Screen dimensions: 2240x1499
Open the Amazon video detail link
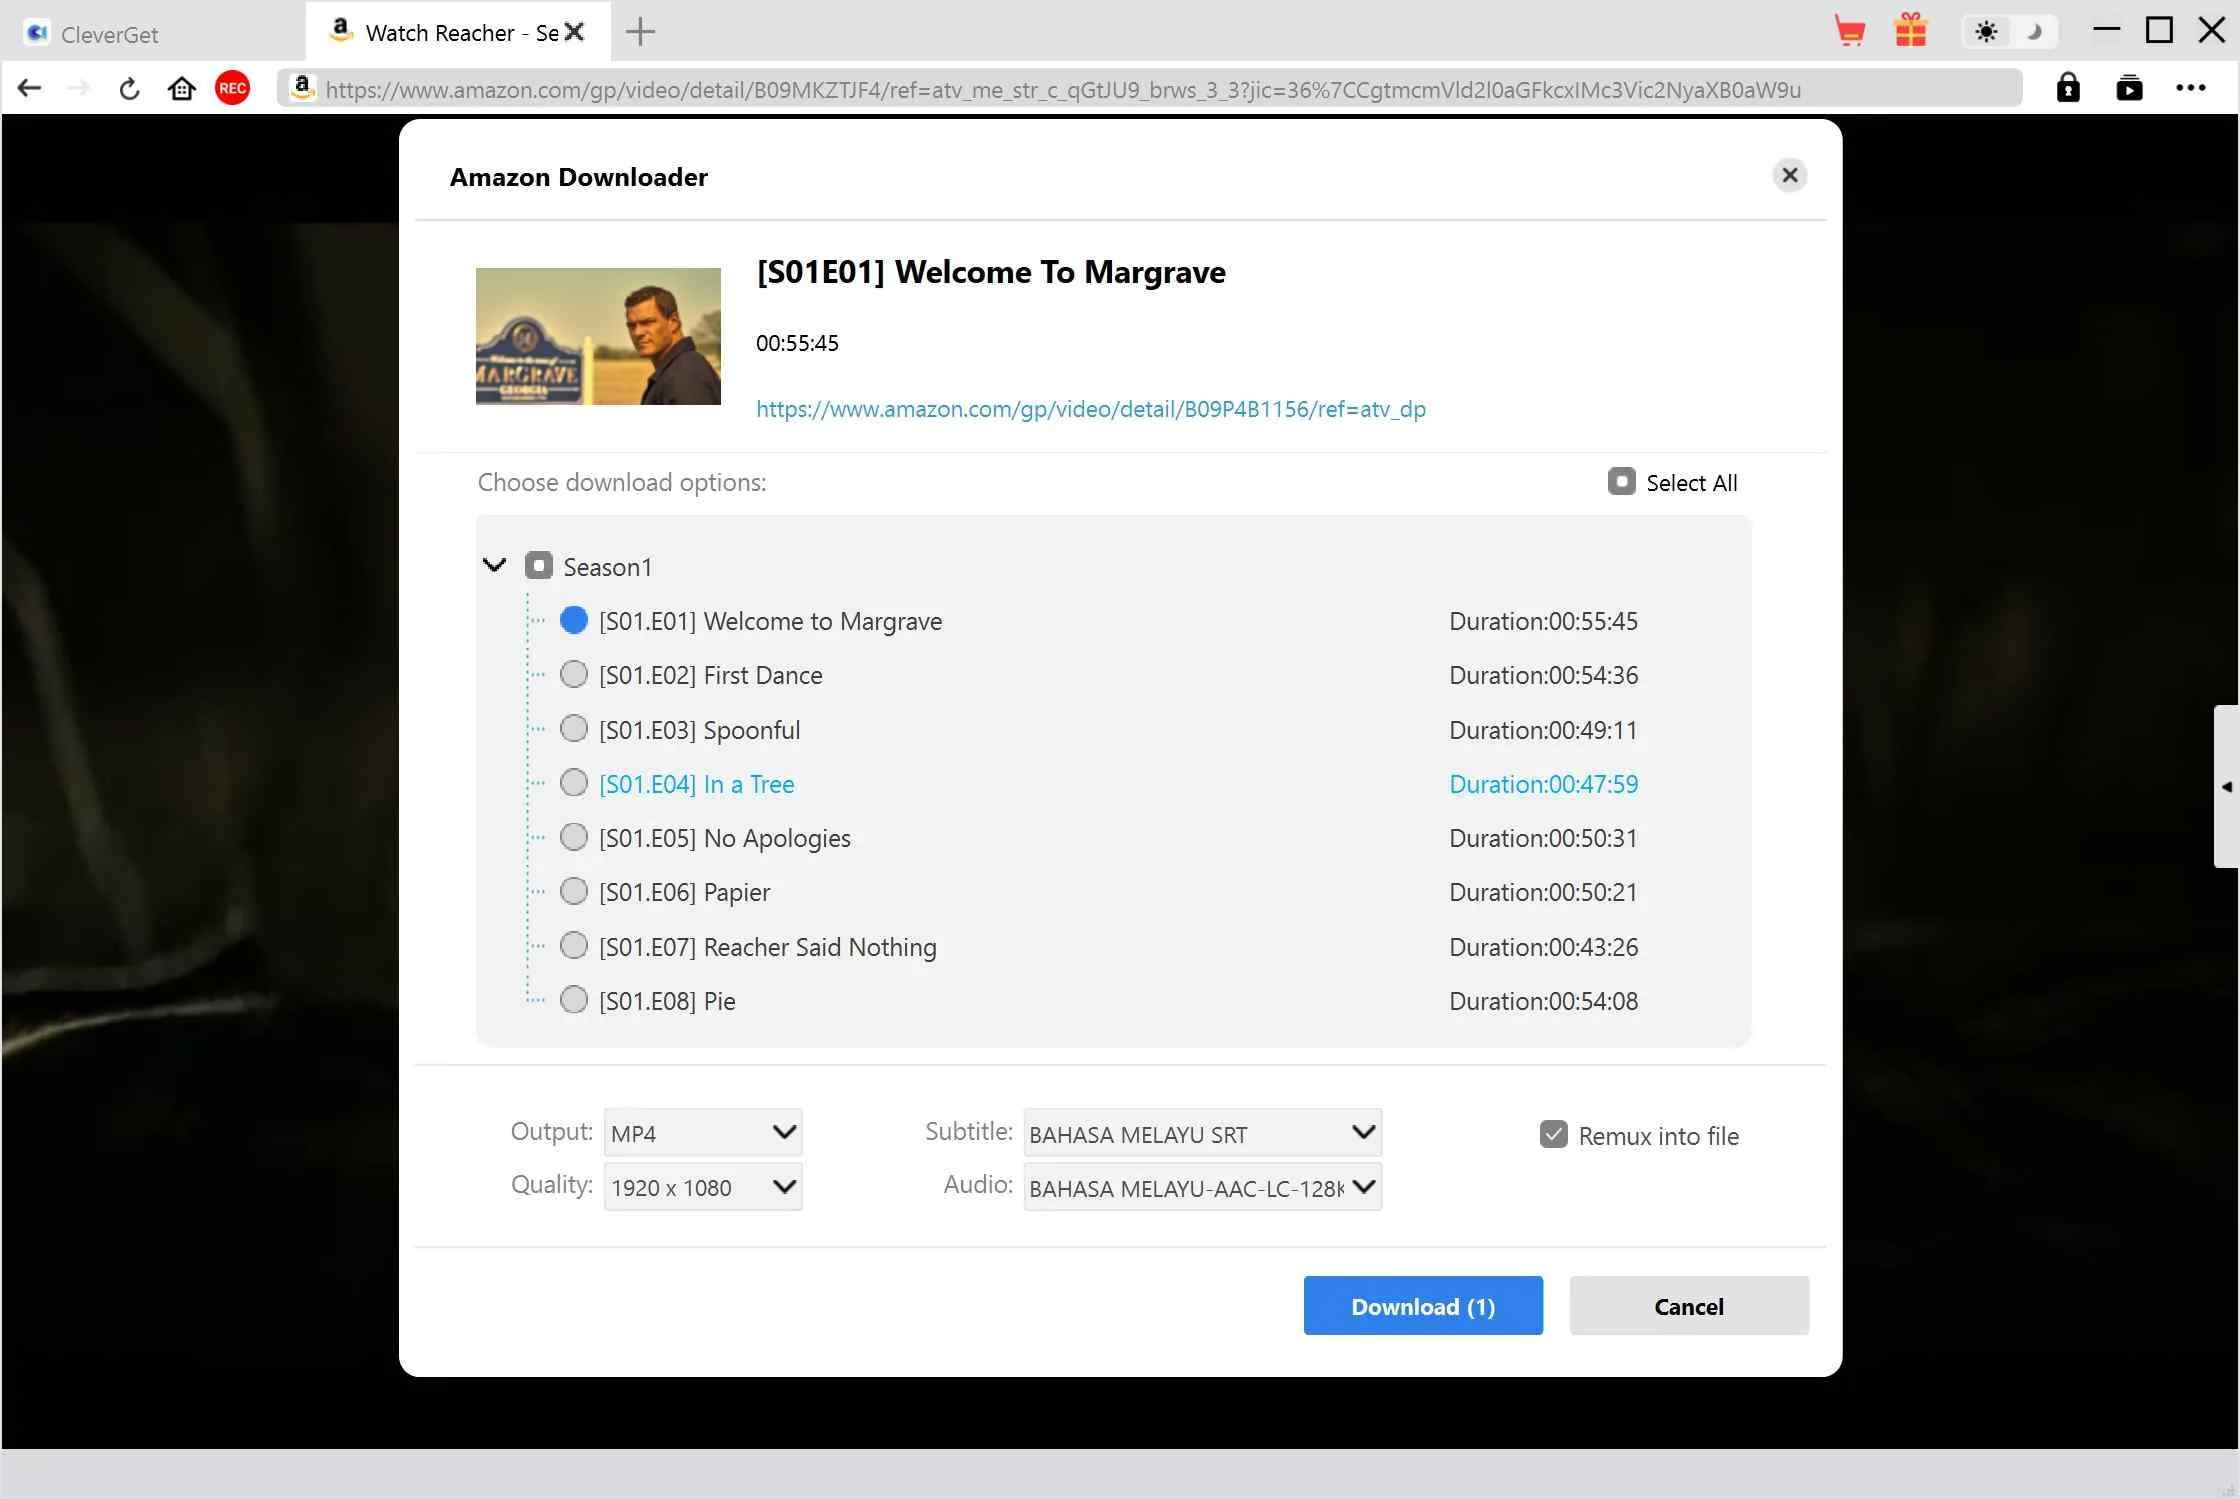coord(1090,409)
